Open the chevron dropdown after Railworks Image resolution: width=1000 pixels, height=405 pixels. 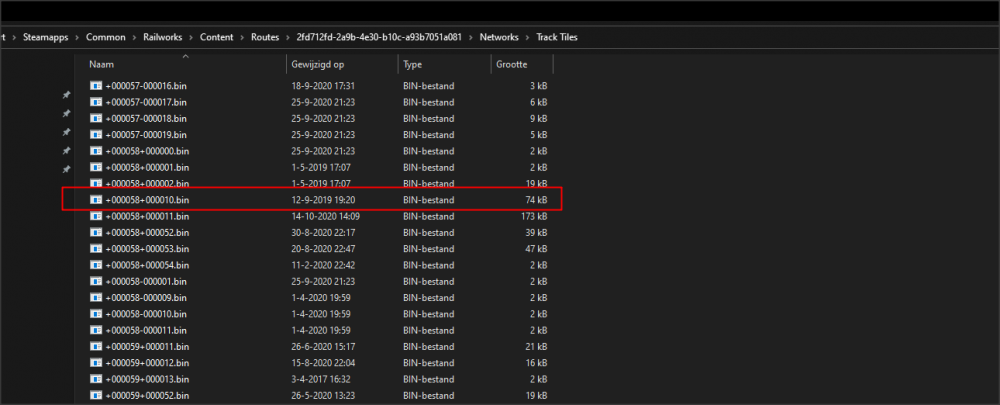tap(191, 38)
